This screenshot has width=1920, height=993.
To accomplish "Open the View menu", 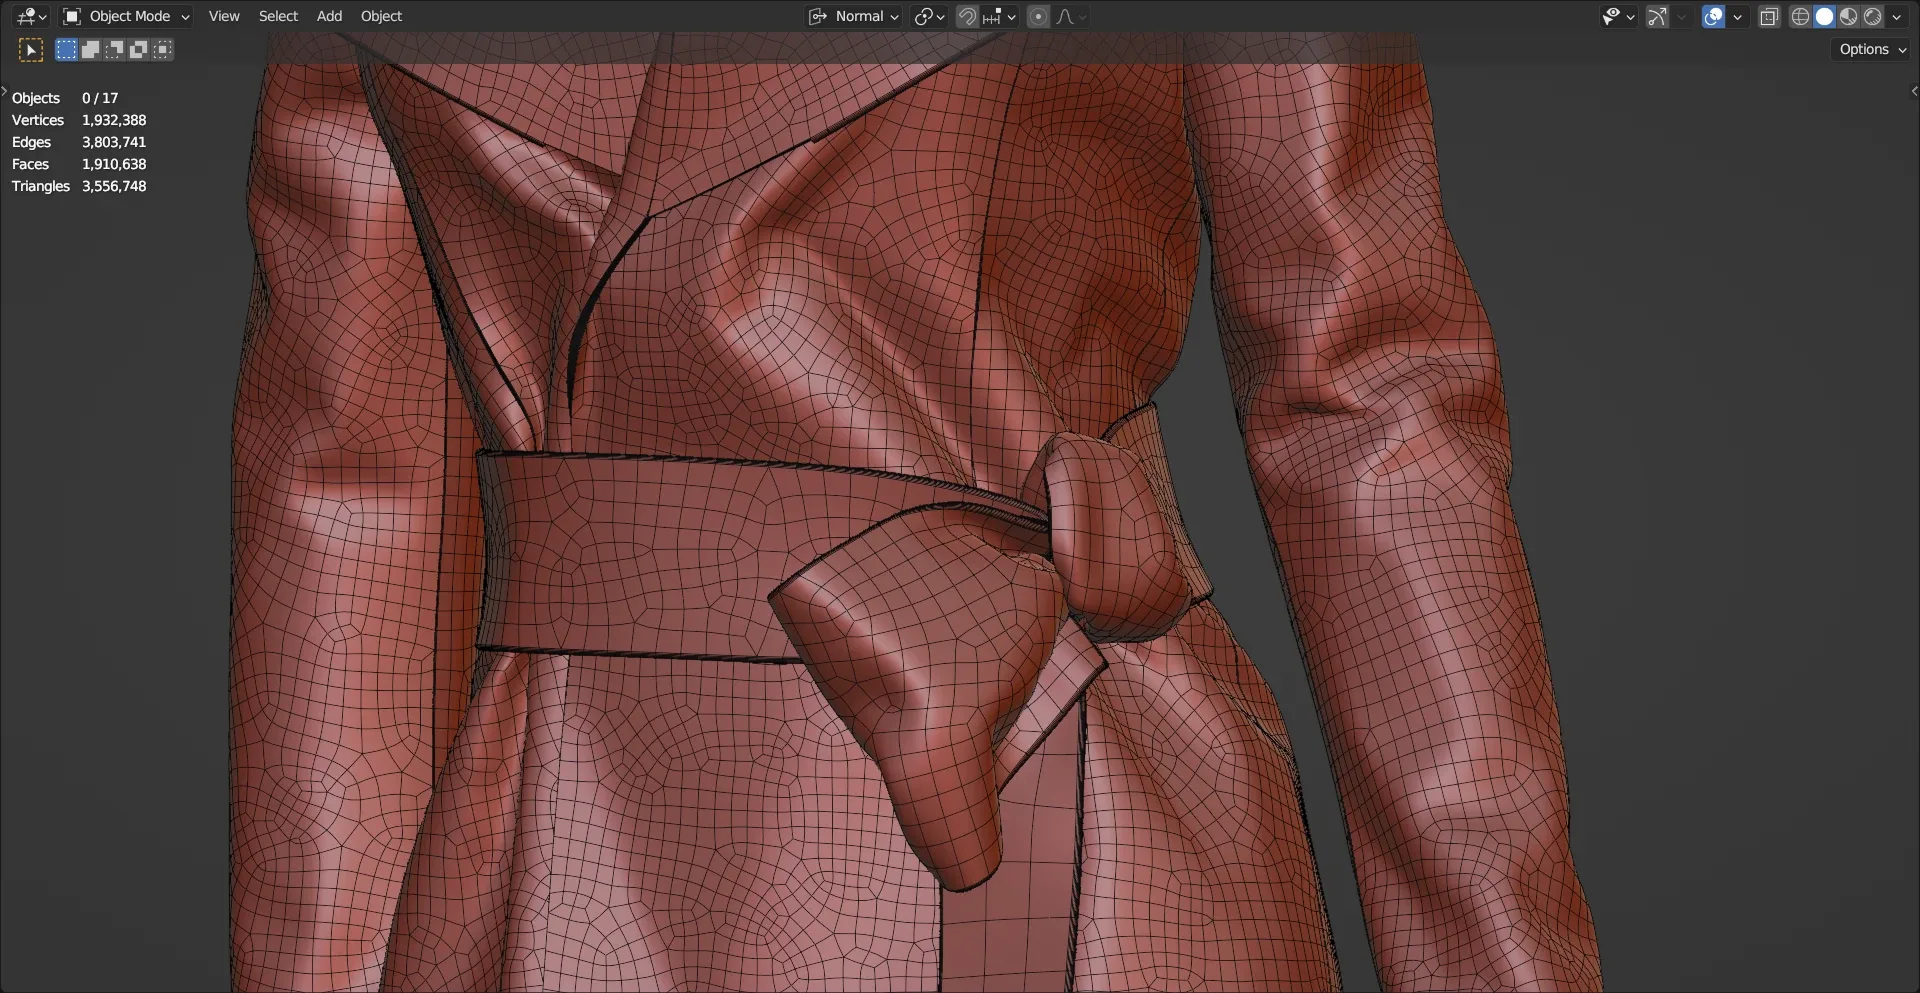I will pos(224,16).
